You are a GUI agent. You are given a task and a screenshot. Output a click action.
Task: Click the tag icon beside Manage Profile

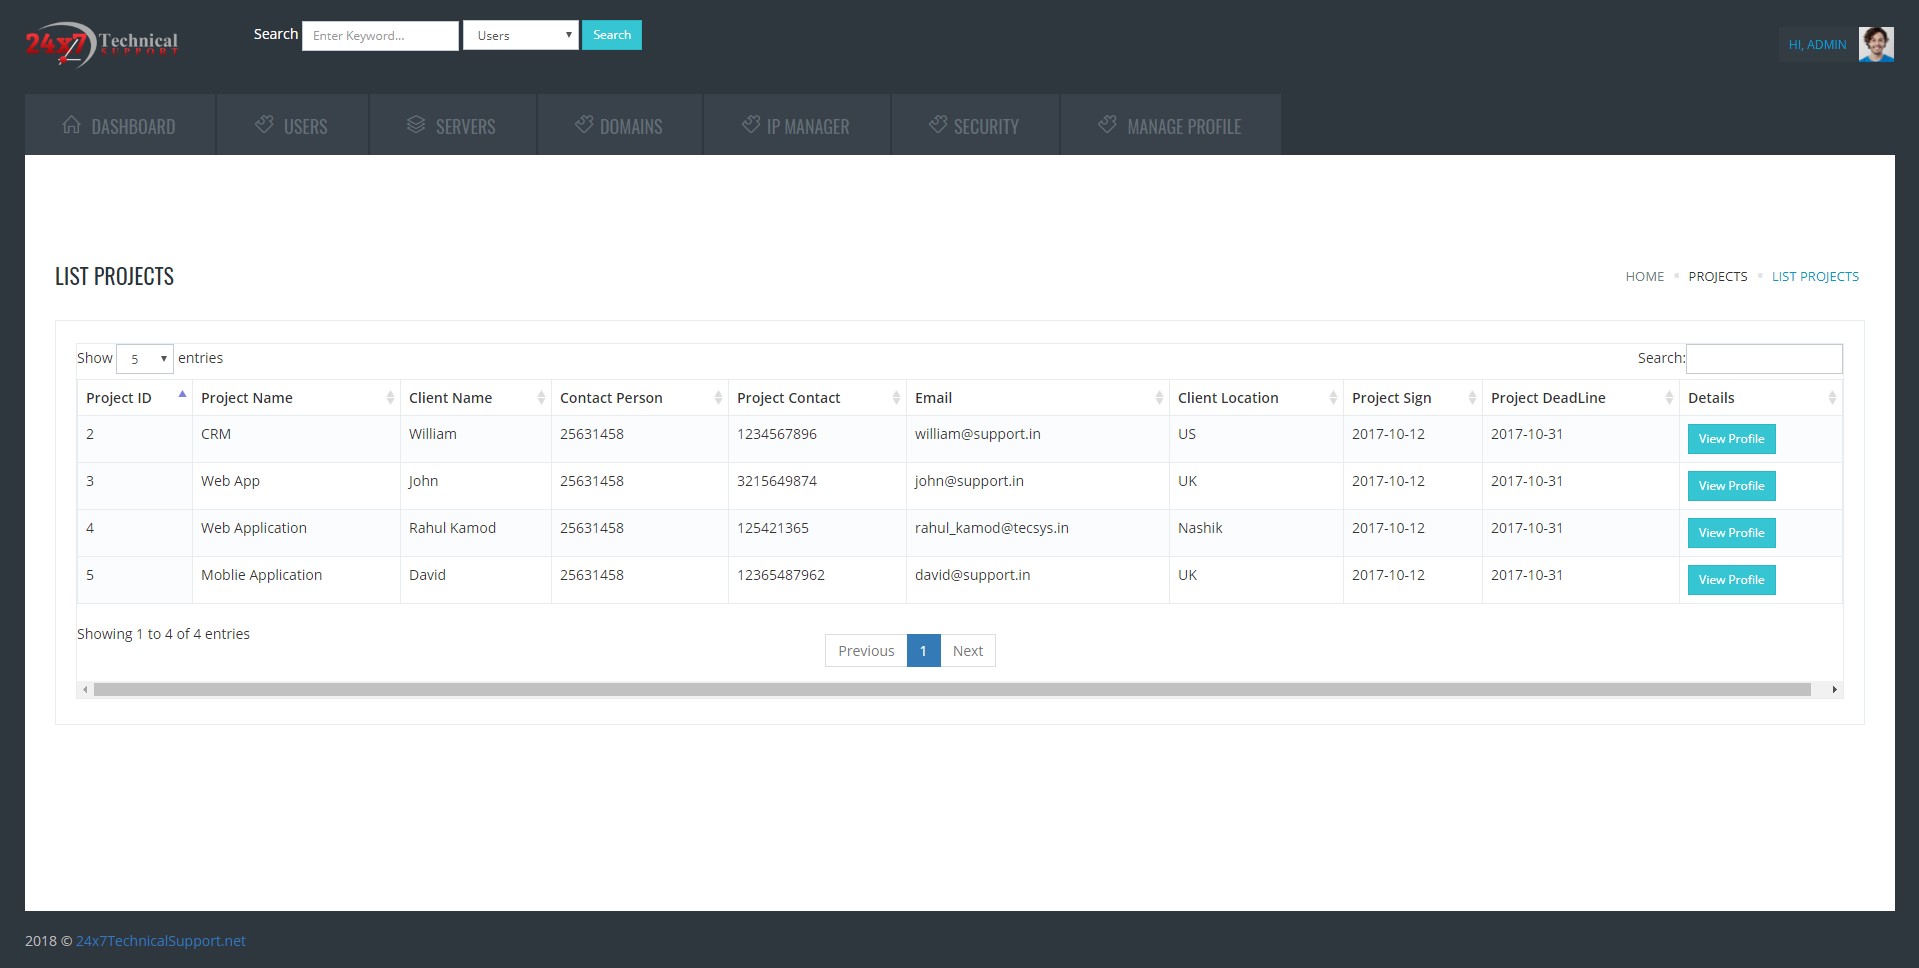[x=1107, y=125]
